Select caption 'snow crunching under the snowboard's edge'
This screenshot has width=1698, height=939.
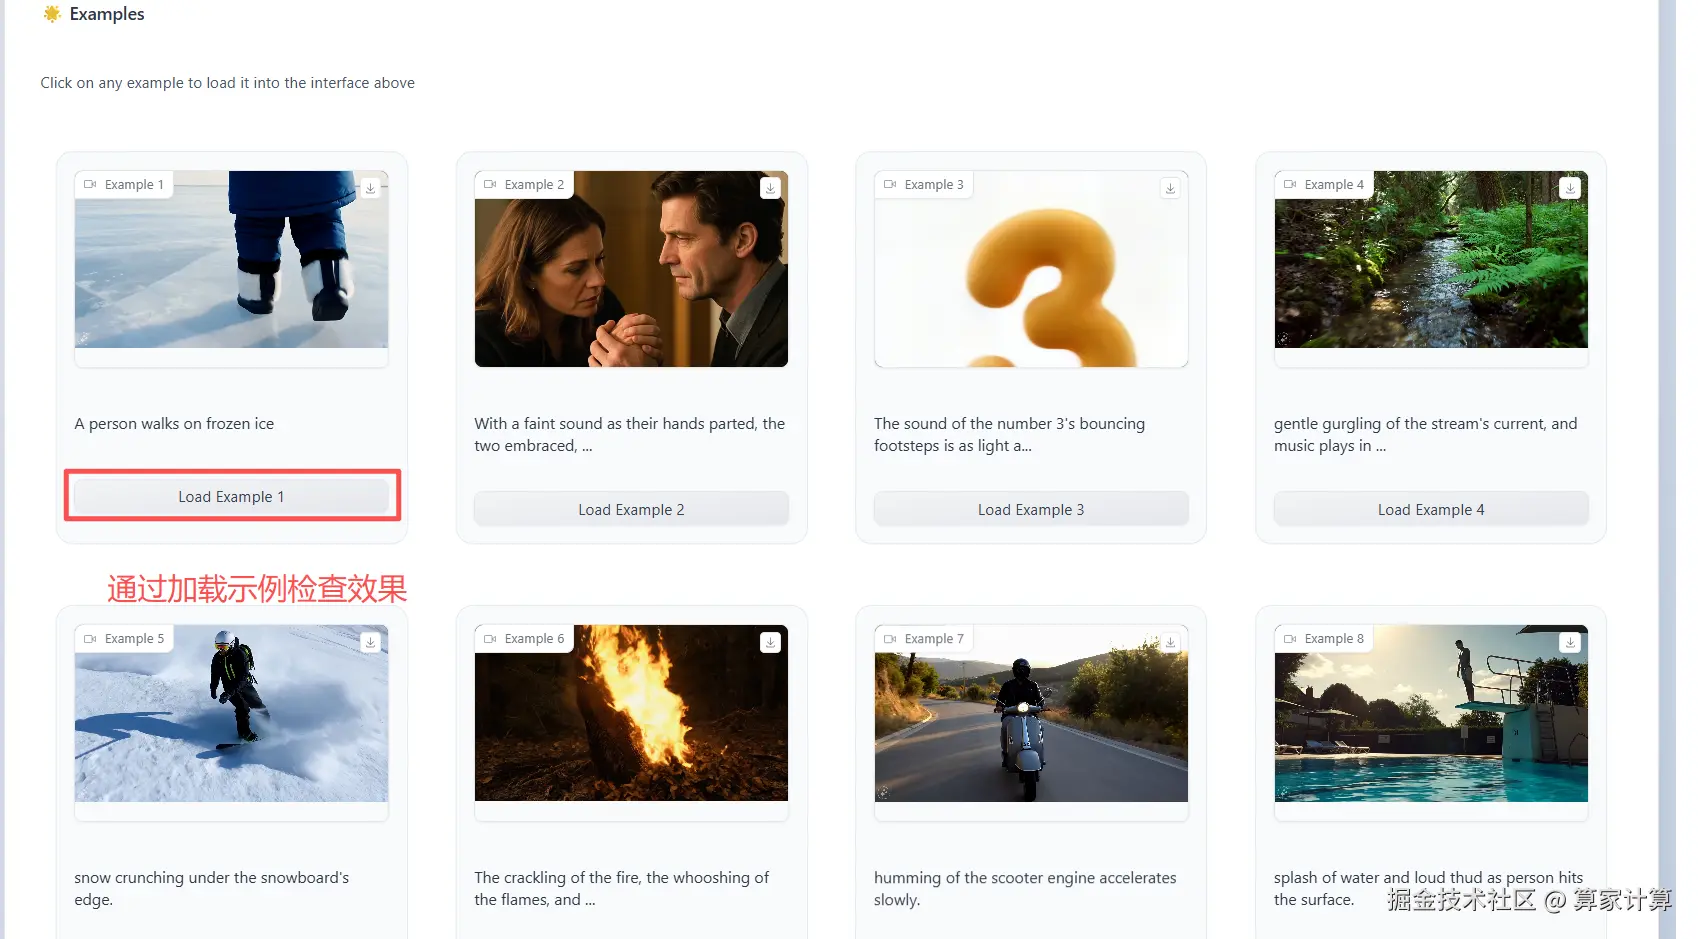[x=212, y=889]
